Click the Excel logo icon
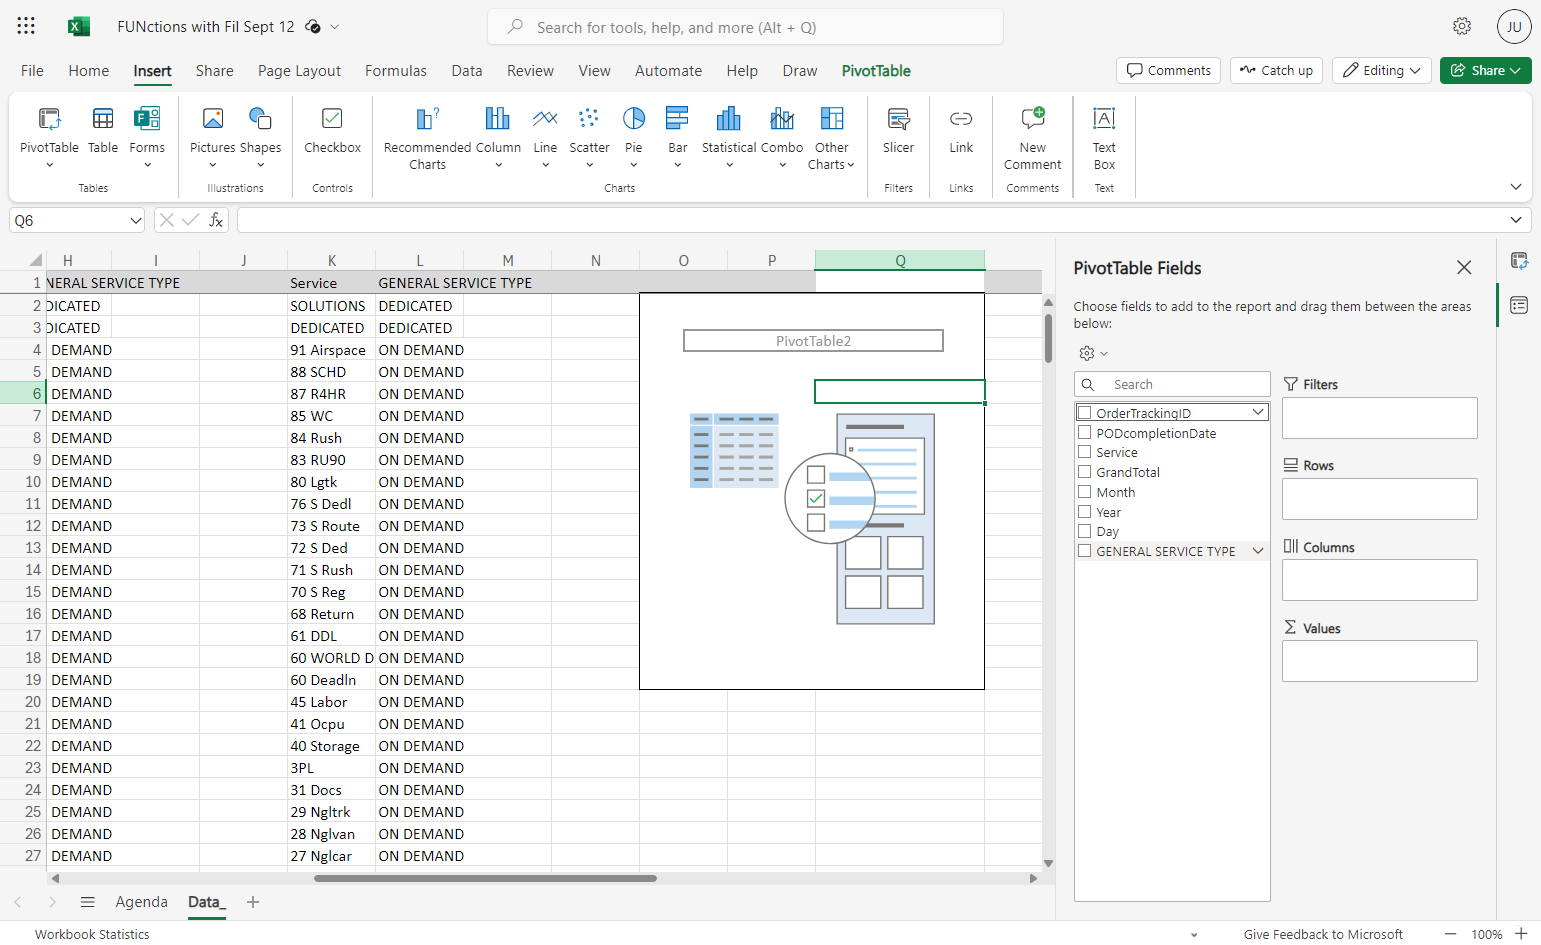Viewport: 1541px width, 945px height. point(79,26)
